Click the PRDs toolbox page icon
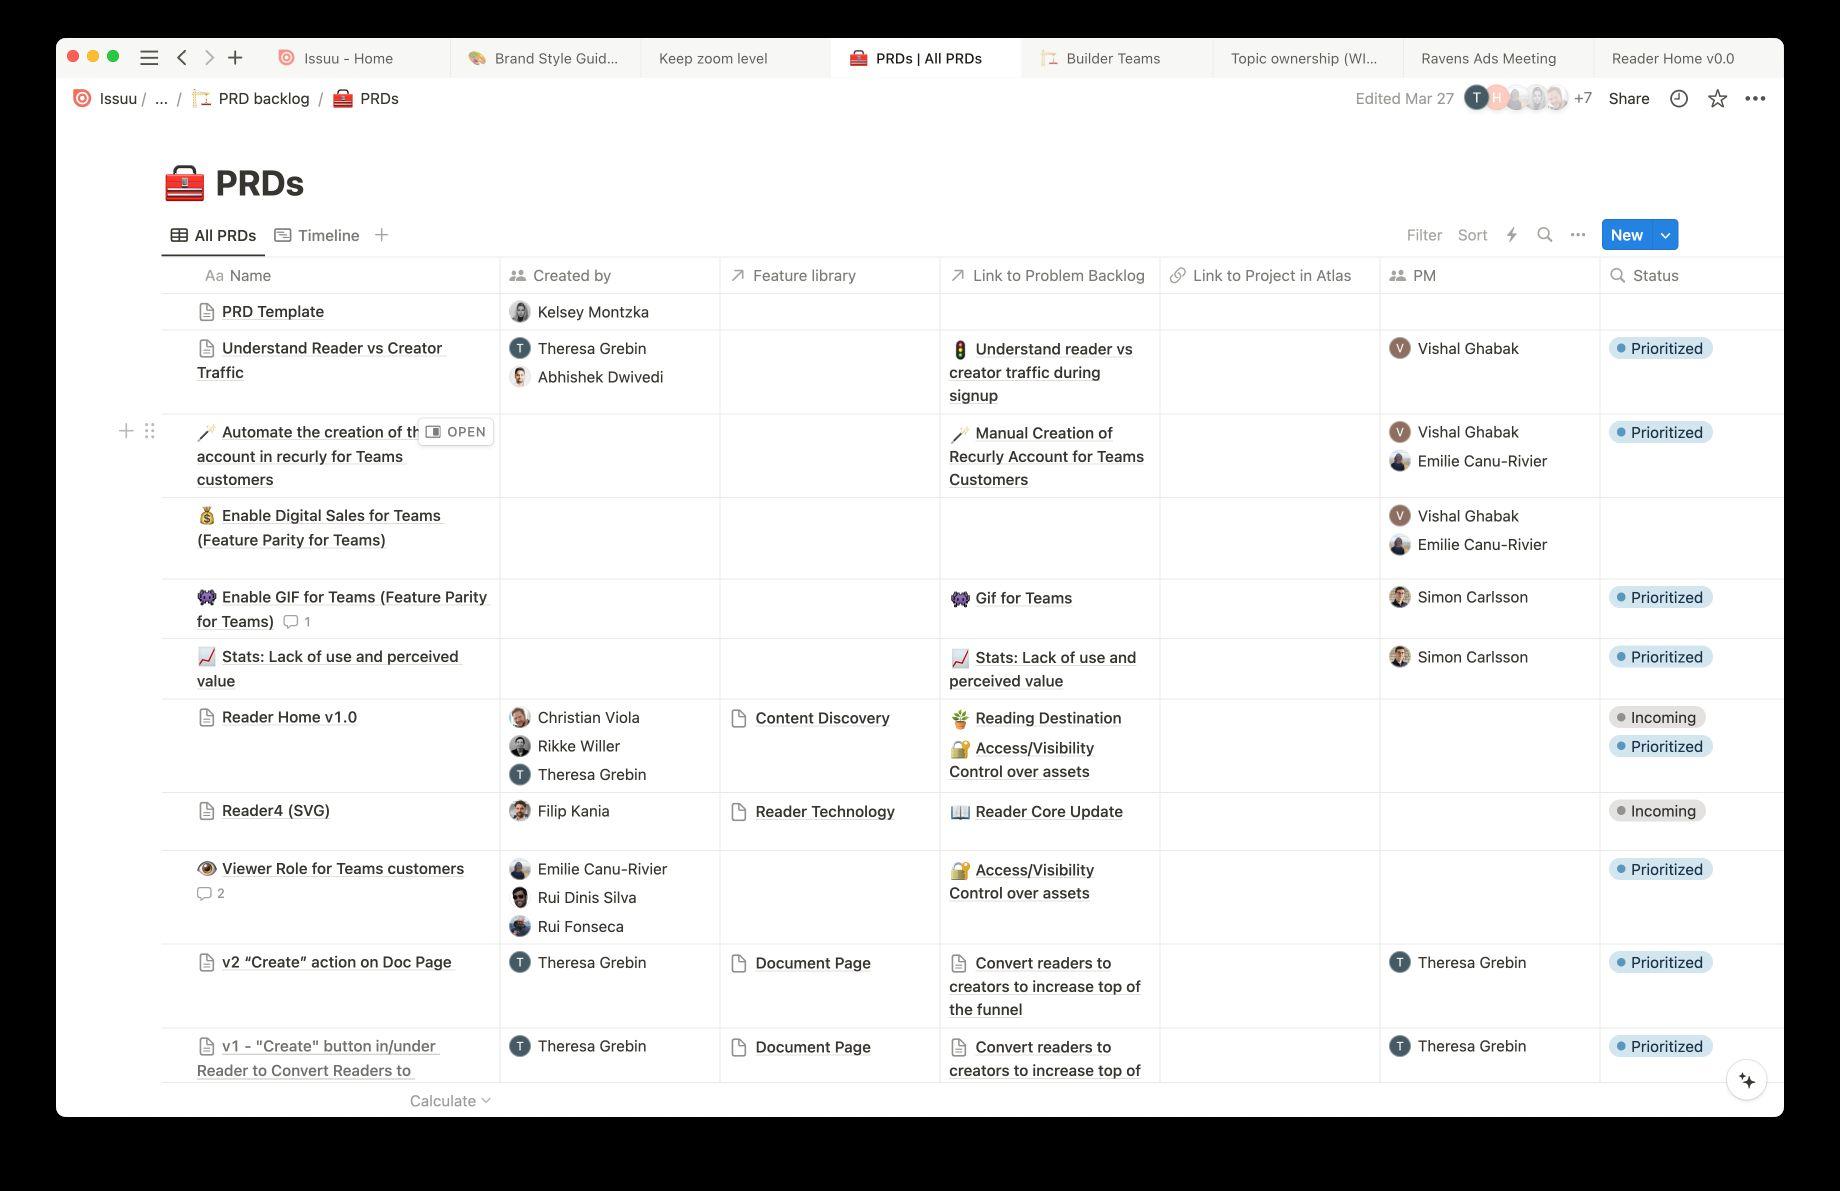 click(x=184, y=183)
